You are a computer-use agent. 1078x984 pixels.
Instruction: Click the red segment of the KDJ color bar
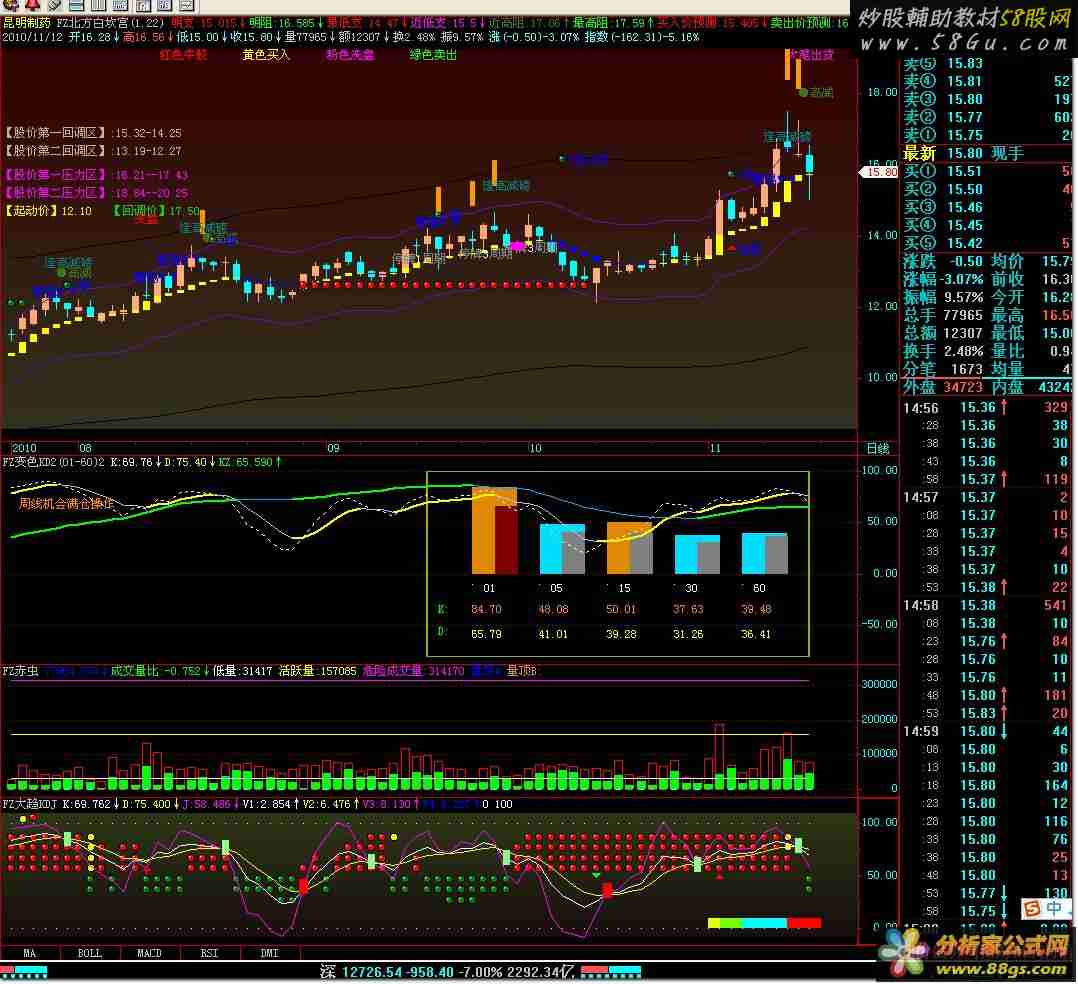(x=804, y=923)
